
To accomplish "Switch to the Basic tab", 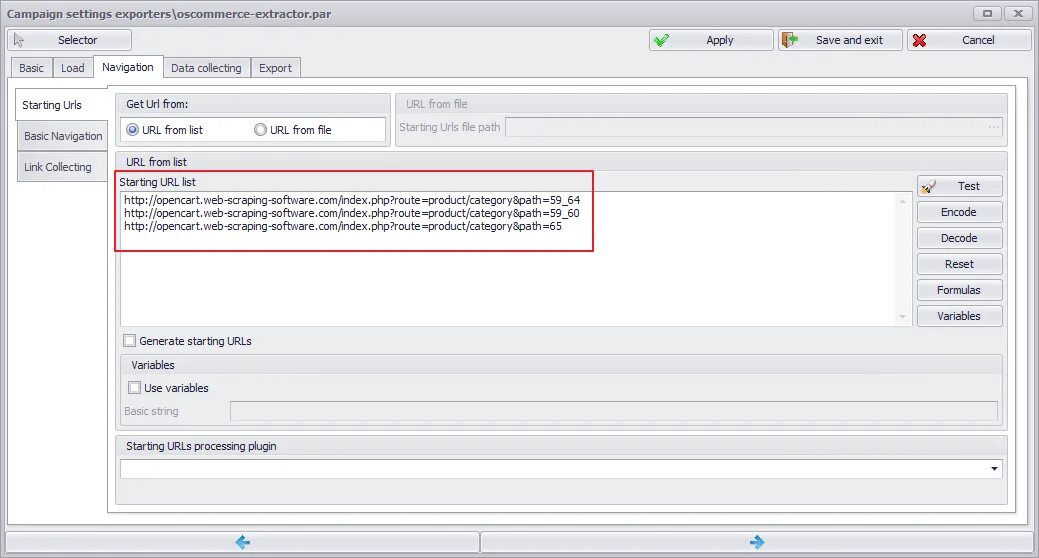I will tap(31, 68).
